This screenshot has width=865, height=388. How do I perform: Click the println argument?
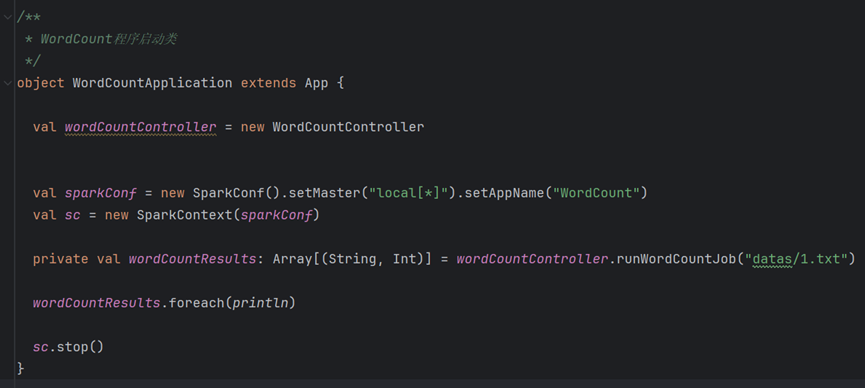tap(260, 303)
